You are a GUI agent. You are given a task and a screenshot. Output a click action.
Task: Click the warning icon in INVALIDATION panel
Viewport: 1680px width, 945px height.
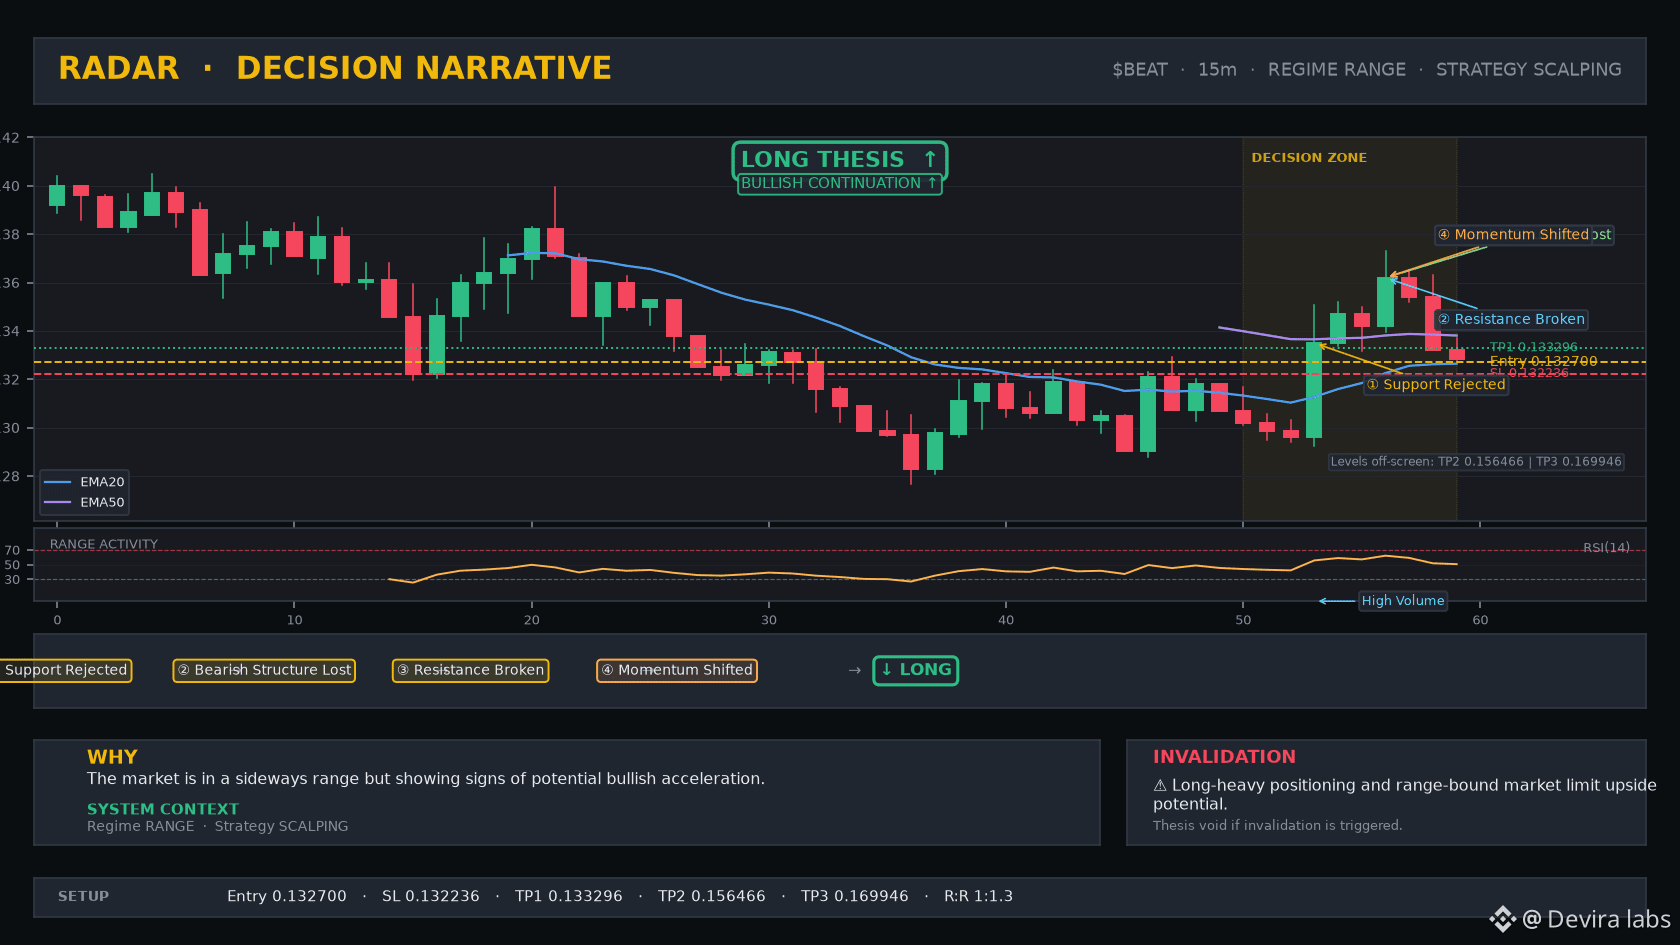1160,786
